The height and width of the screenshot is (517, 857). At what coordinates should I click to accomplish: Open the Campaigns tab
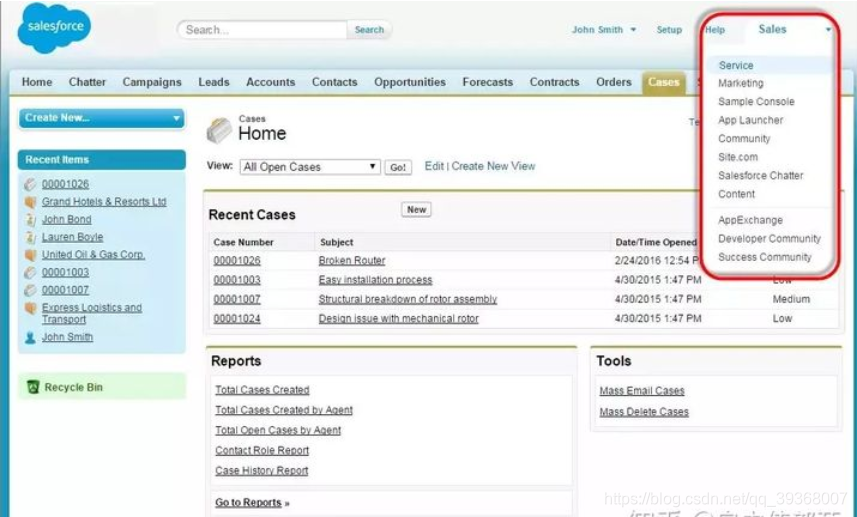point(151,82)
